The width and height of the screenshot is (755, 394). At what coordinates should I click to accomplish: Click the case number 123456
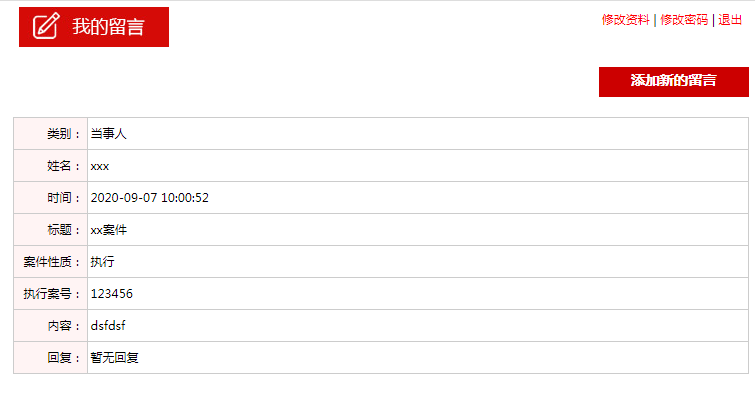[x=112, y=294]
